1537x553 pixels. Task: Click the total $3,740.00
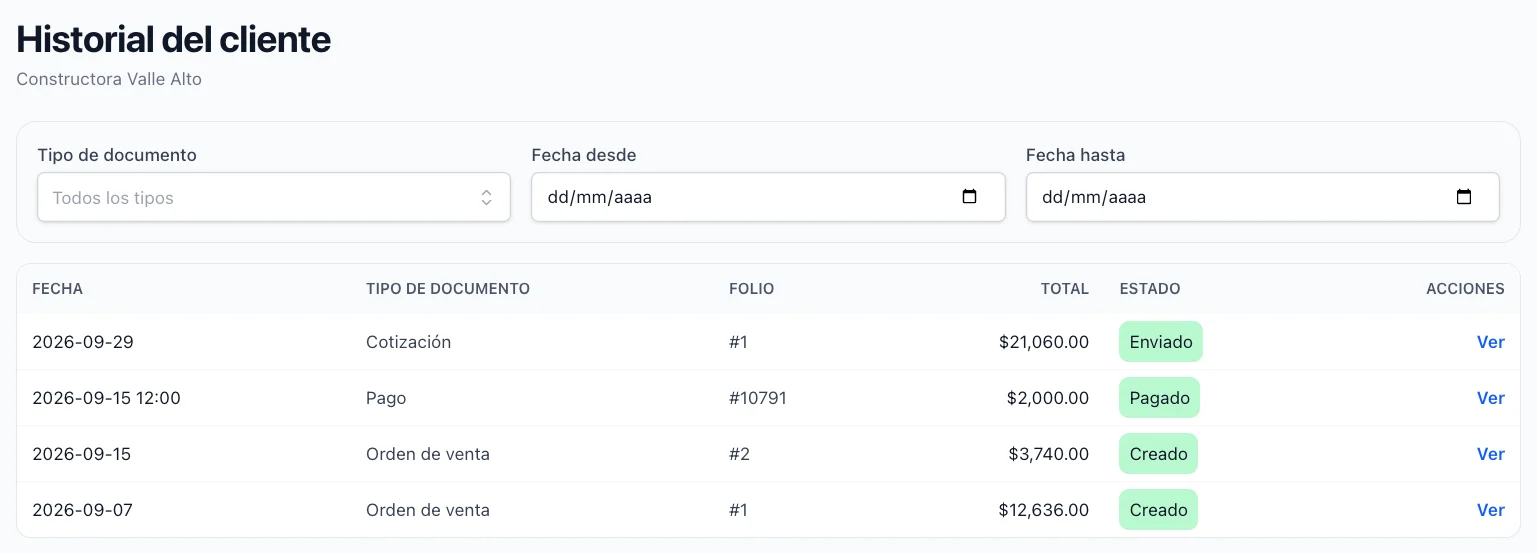(x=1049, y=454)
